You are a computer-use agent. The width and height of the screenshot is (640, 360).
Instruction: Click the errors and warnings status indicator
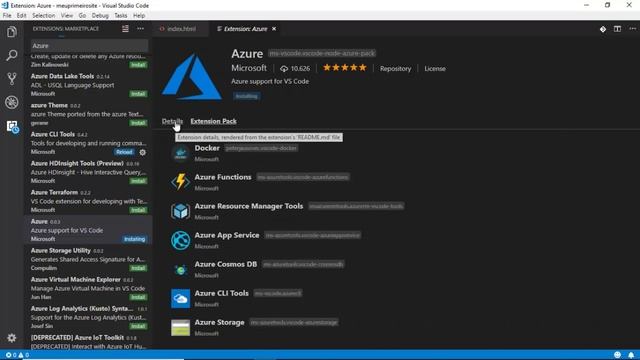pyautogui.click(x=17, y=355)
